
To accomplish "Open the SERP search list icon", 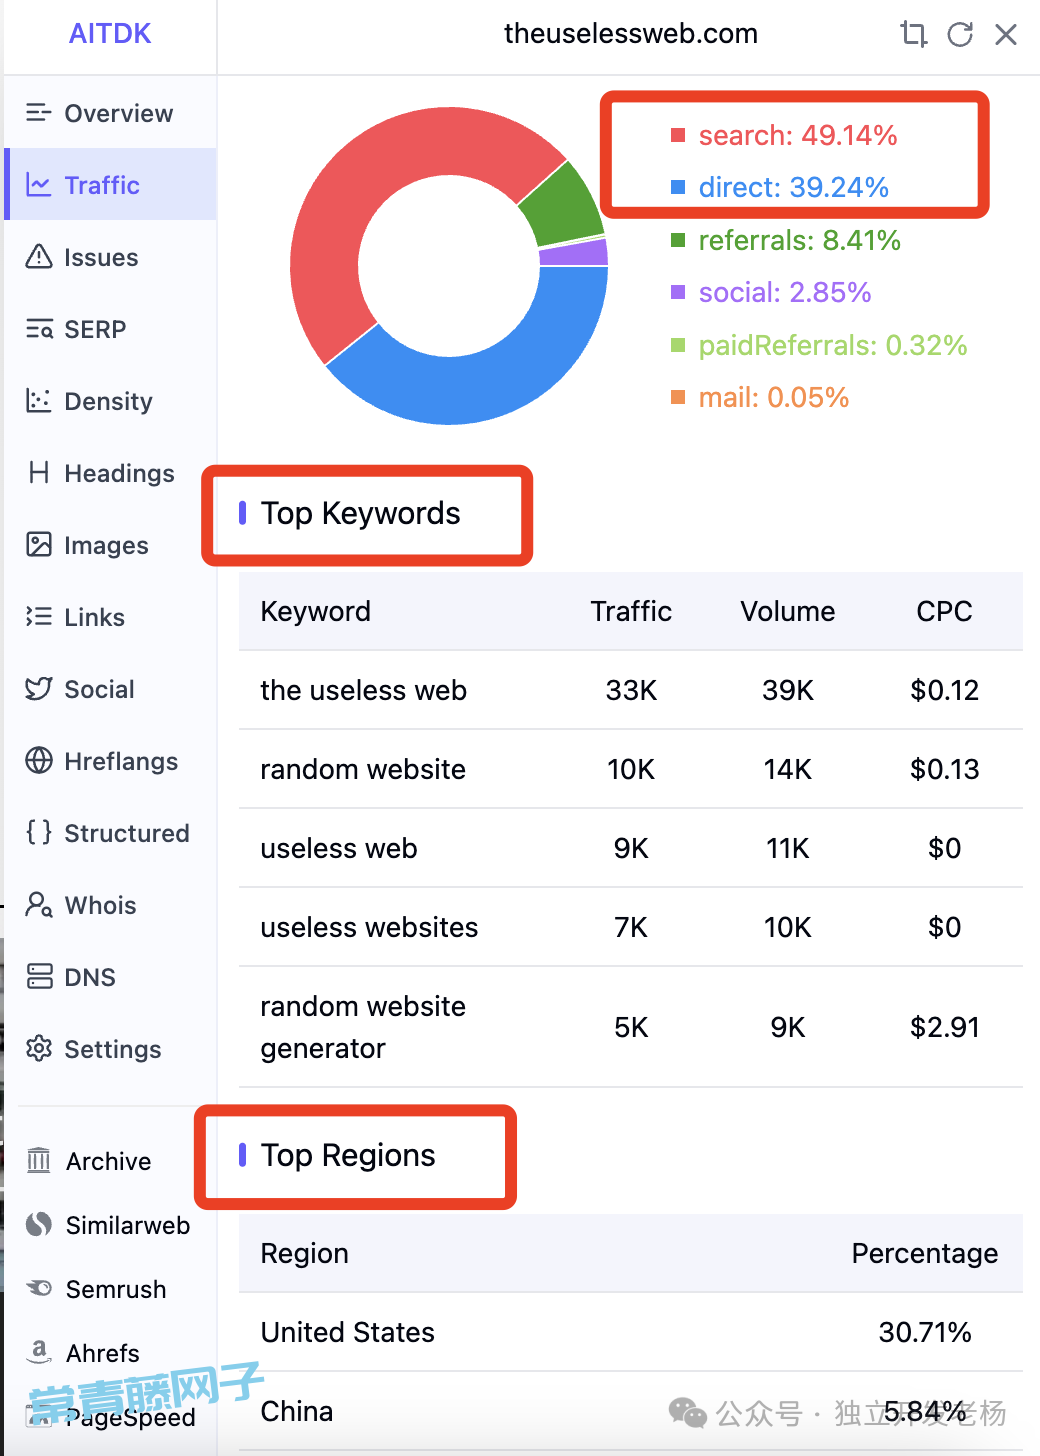I will tap(39, 329).
